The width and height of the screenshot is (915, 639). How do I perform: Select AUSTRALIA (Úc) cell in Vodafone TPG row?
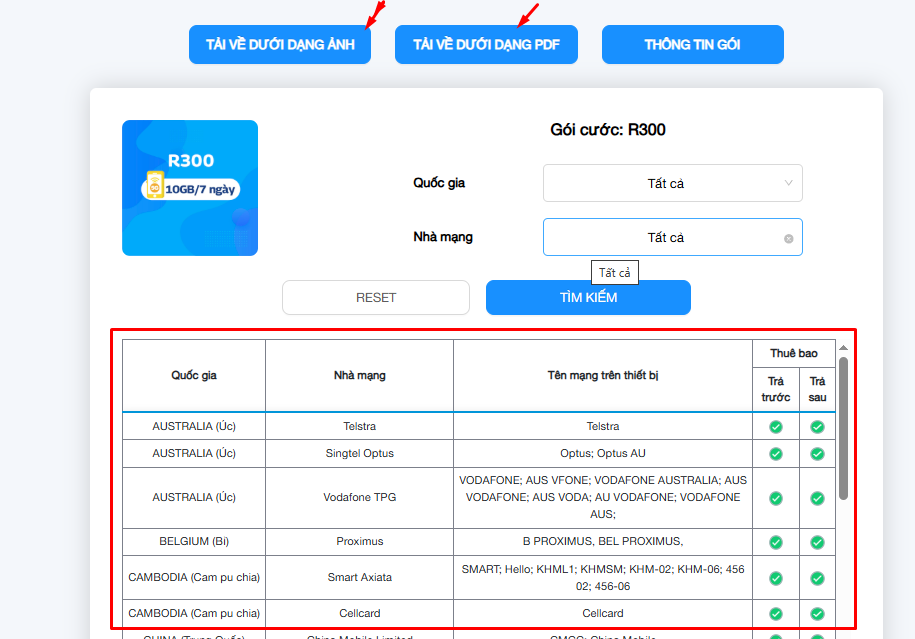194,497
